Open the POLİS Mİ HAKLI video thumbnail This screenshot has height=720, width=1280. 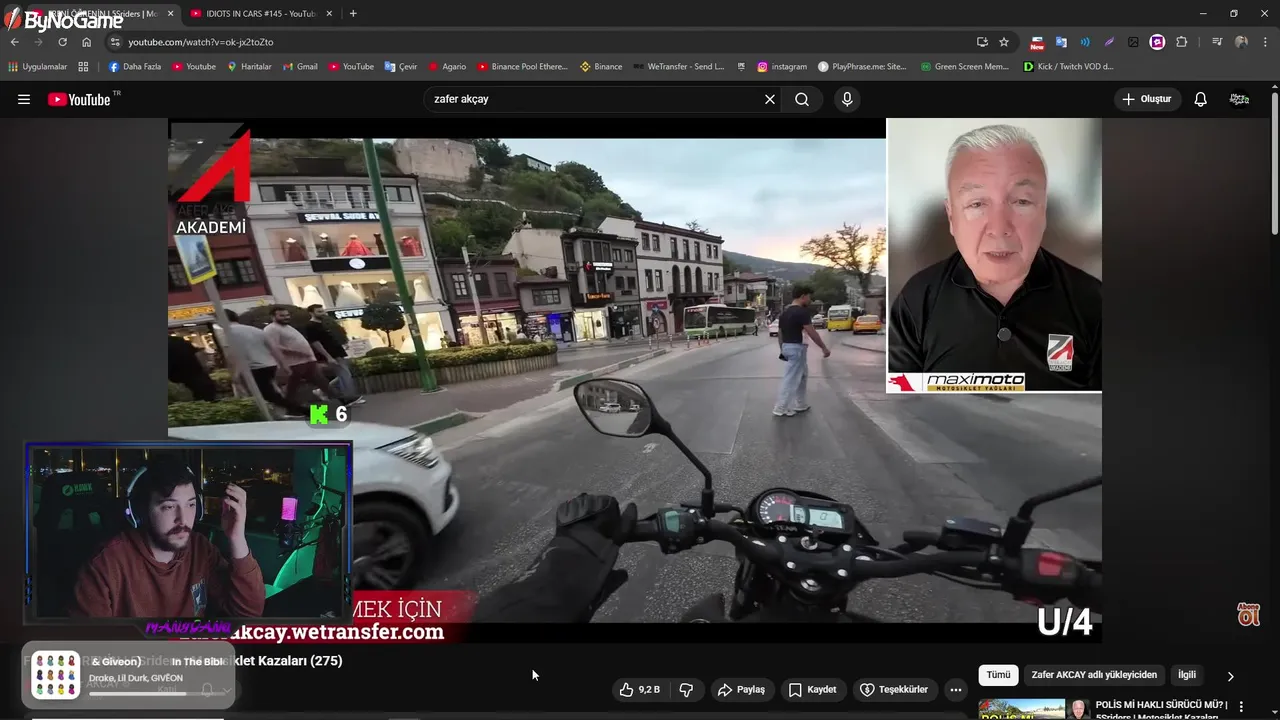point(1022,709)
